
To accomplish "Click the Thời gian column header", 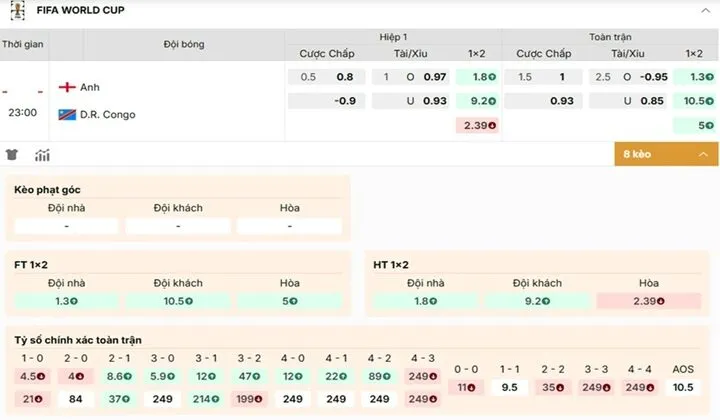I will click(23, 45).
